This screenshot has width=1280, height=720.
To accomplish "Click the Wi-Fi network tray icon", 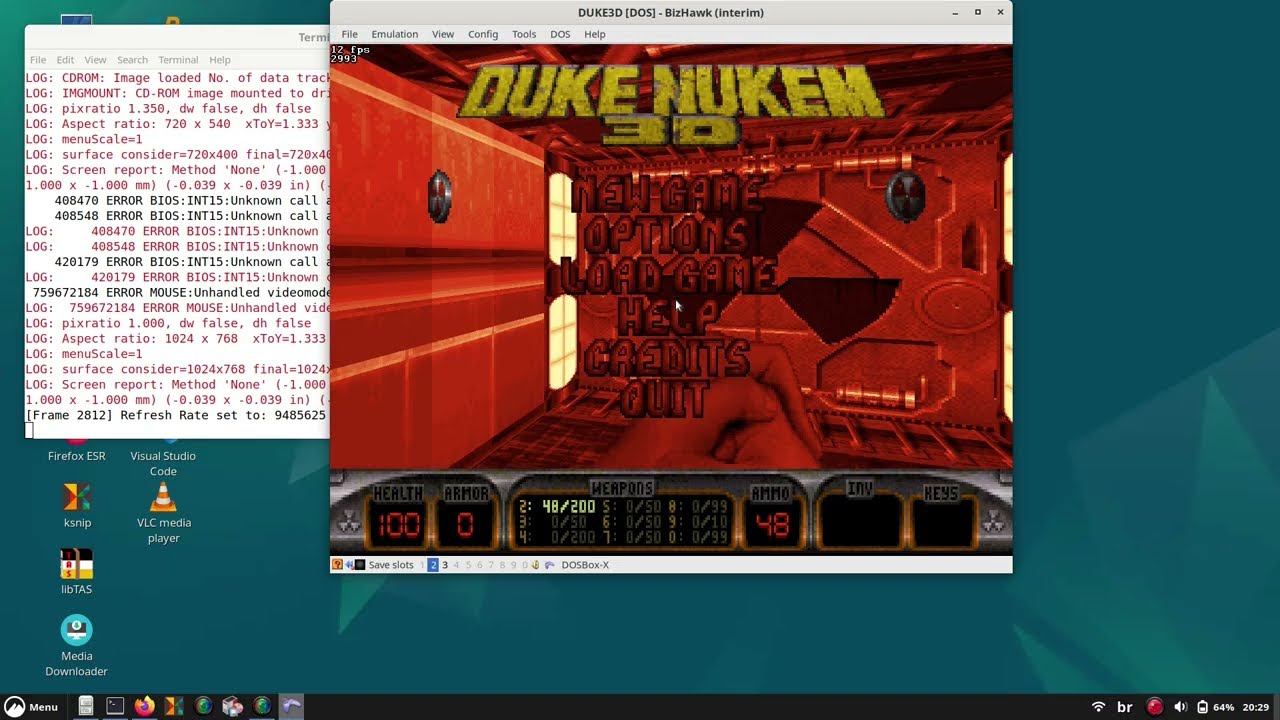I will point(1098,707).
